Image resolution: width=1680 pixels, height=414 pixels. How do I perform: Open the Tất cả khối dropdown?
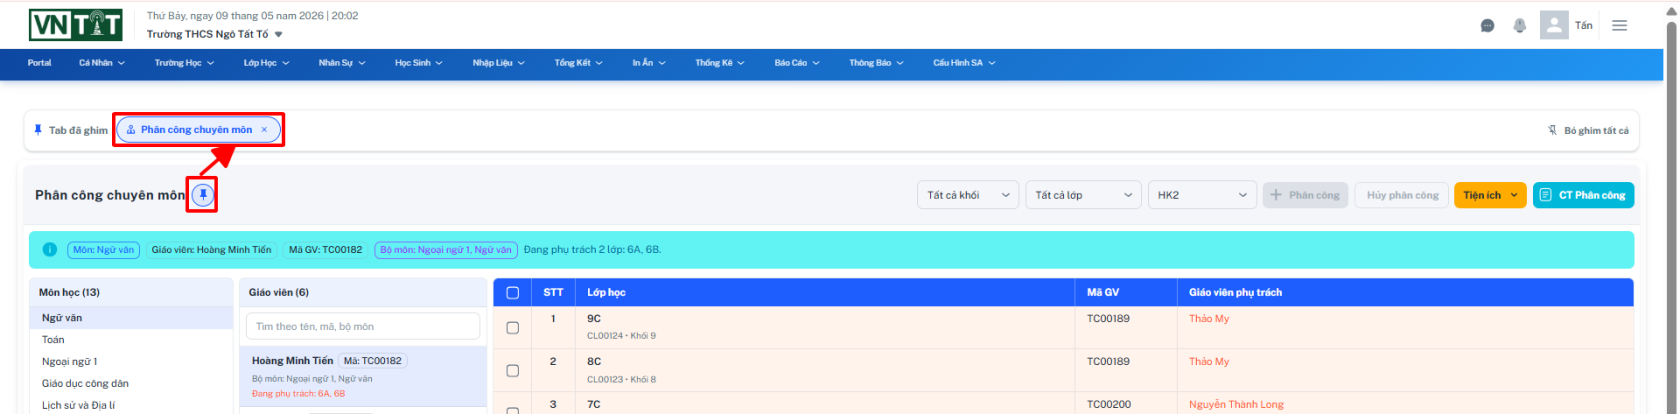(968, 195)
